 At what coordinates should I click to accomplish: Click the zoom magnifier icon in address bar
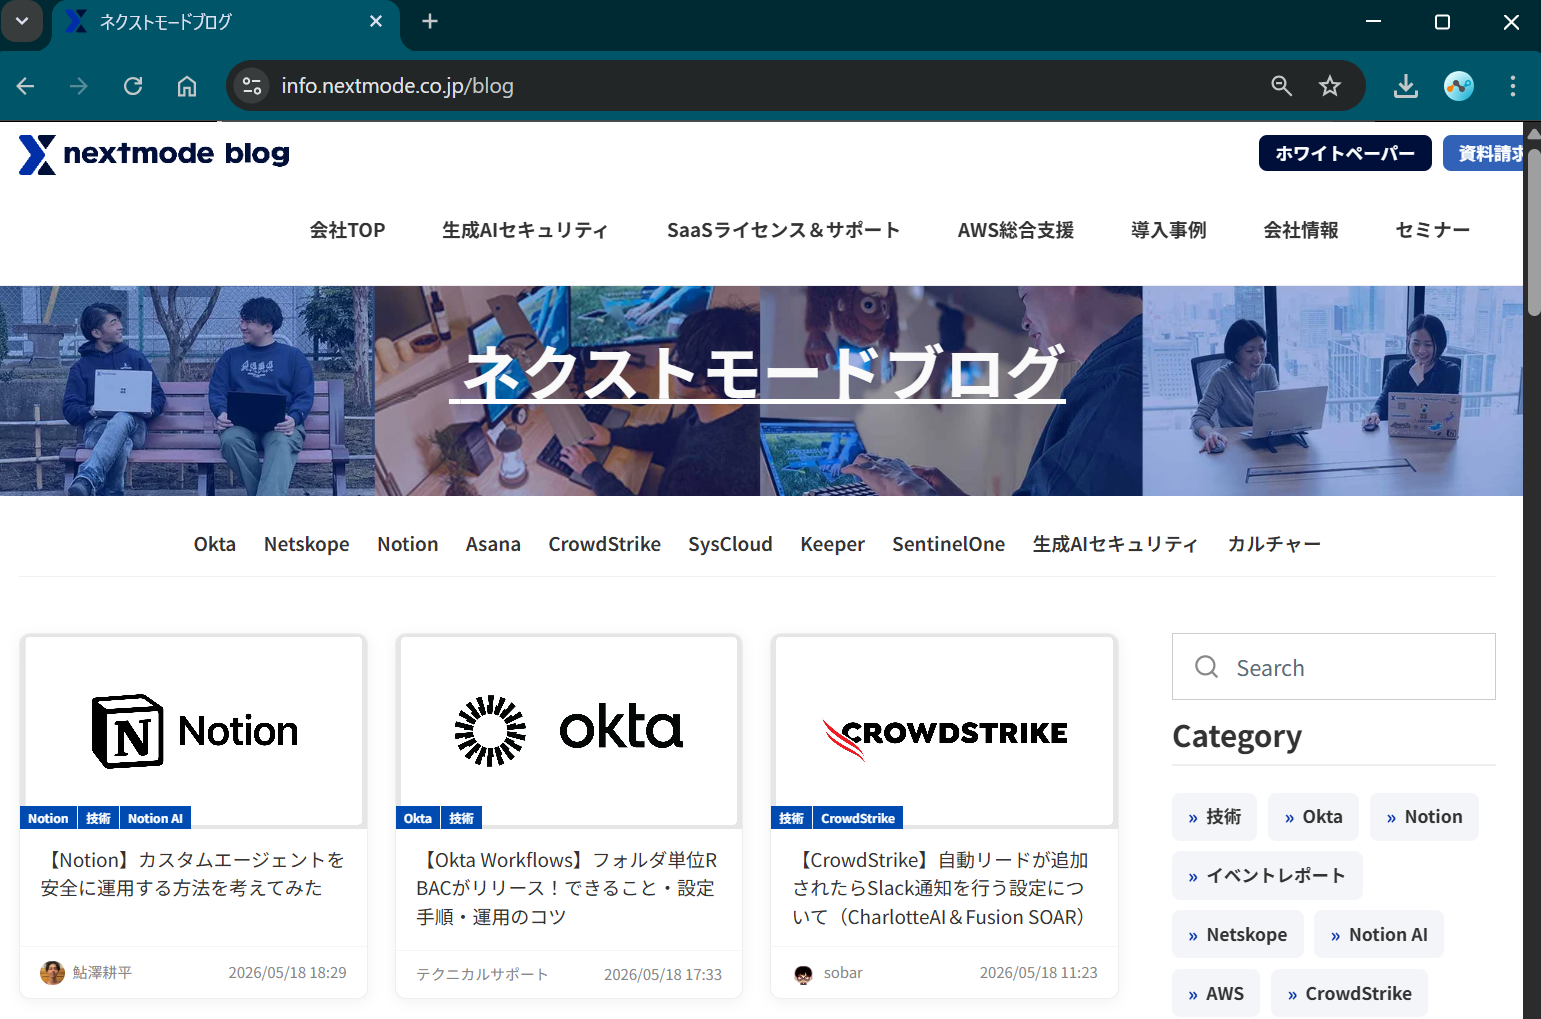(x=1281, y=86)
